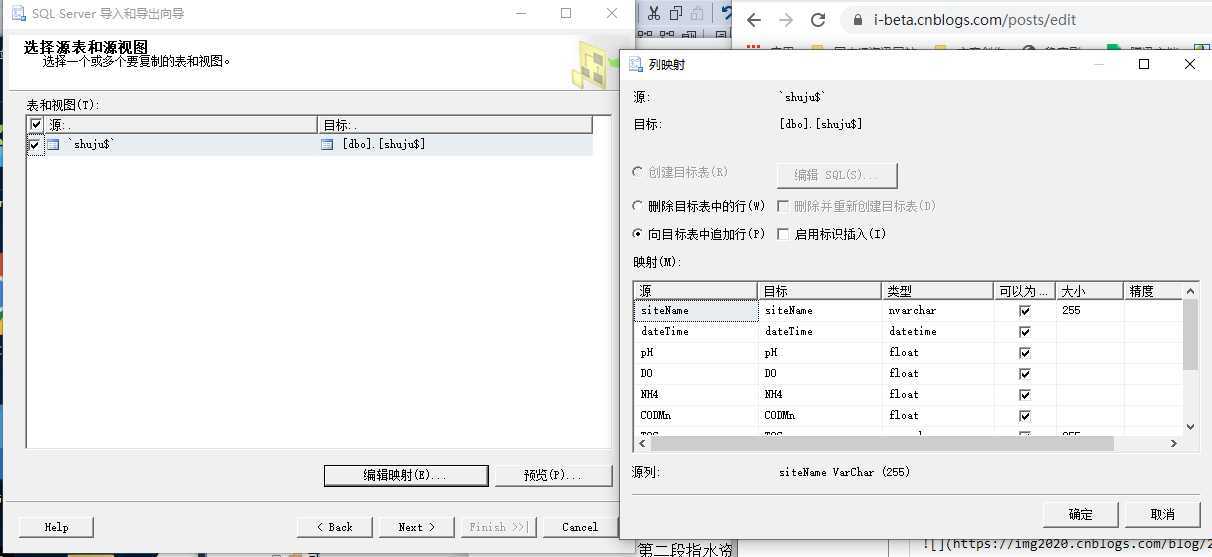1212x557 pixels.
Task: Toggle nullable checkbox for siteName row
Action: [x=1024, y=311]
